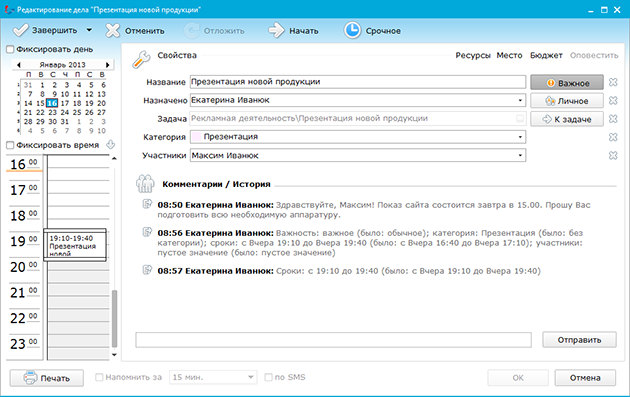630x397 pixels.
Task: Click the Начать arrow icon
Action: pyautogui.click(x=276, y=31)
